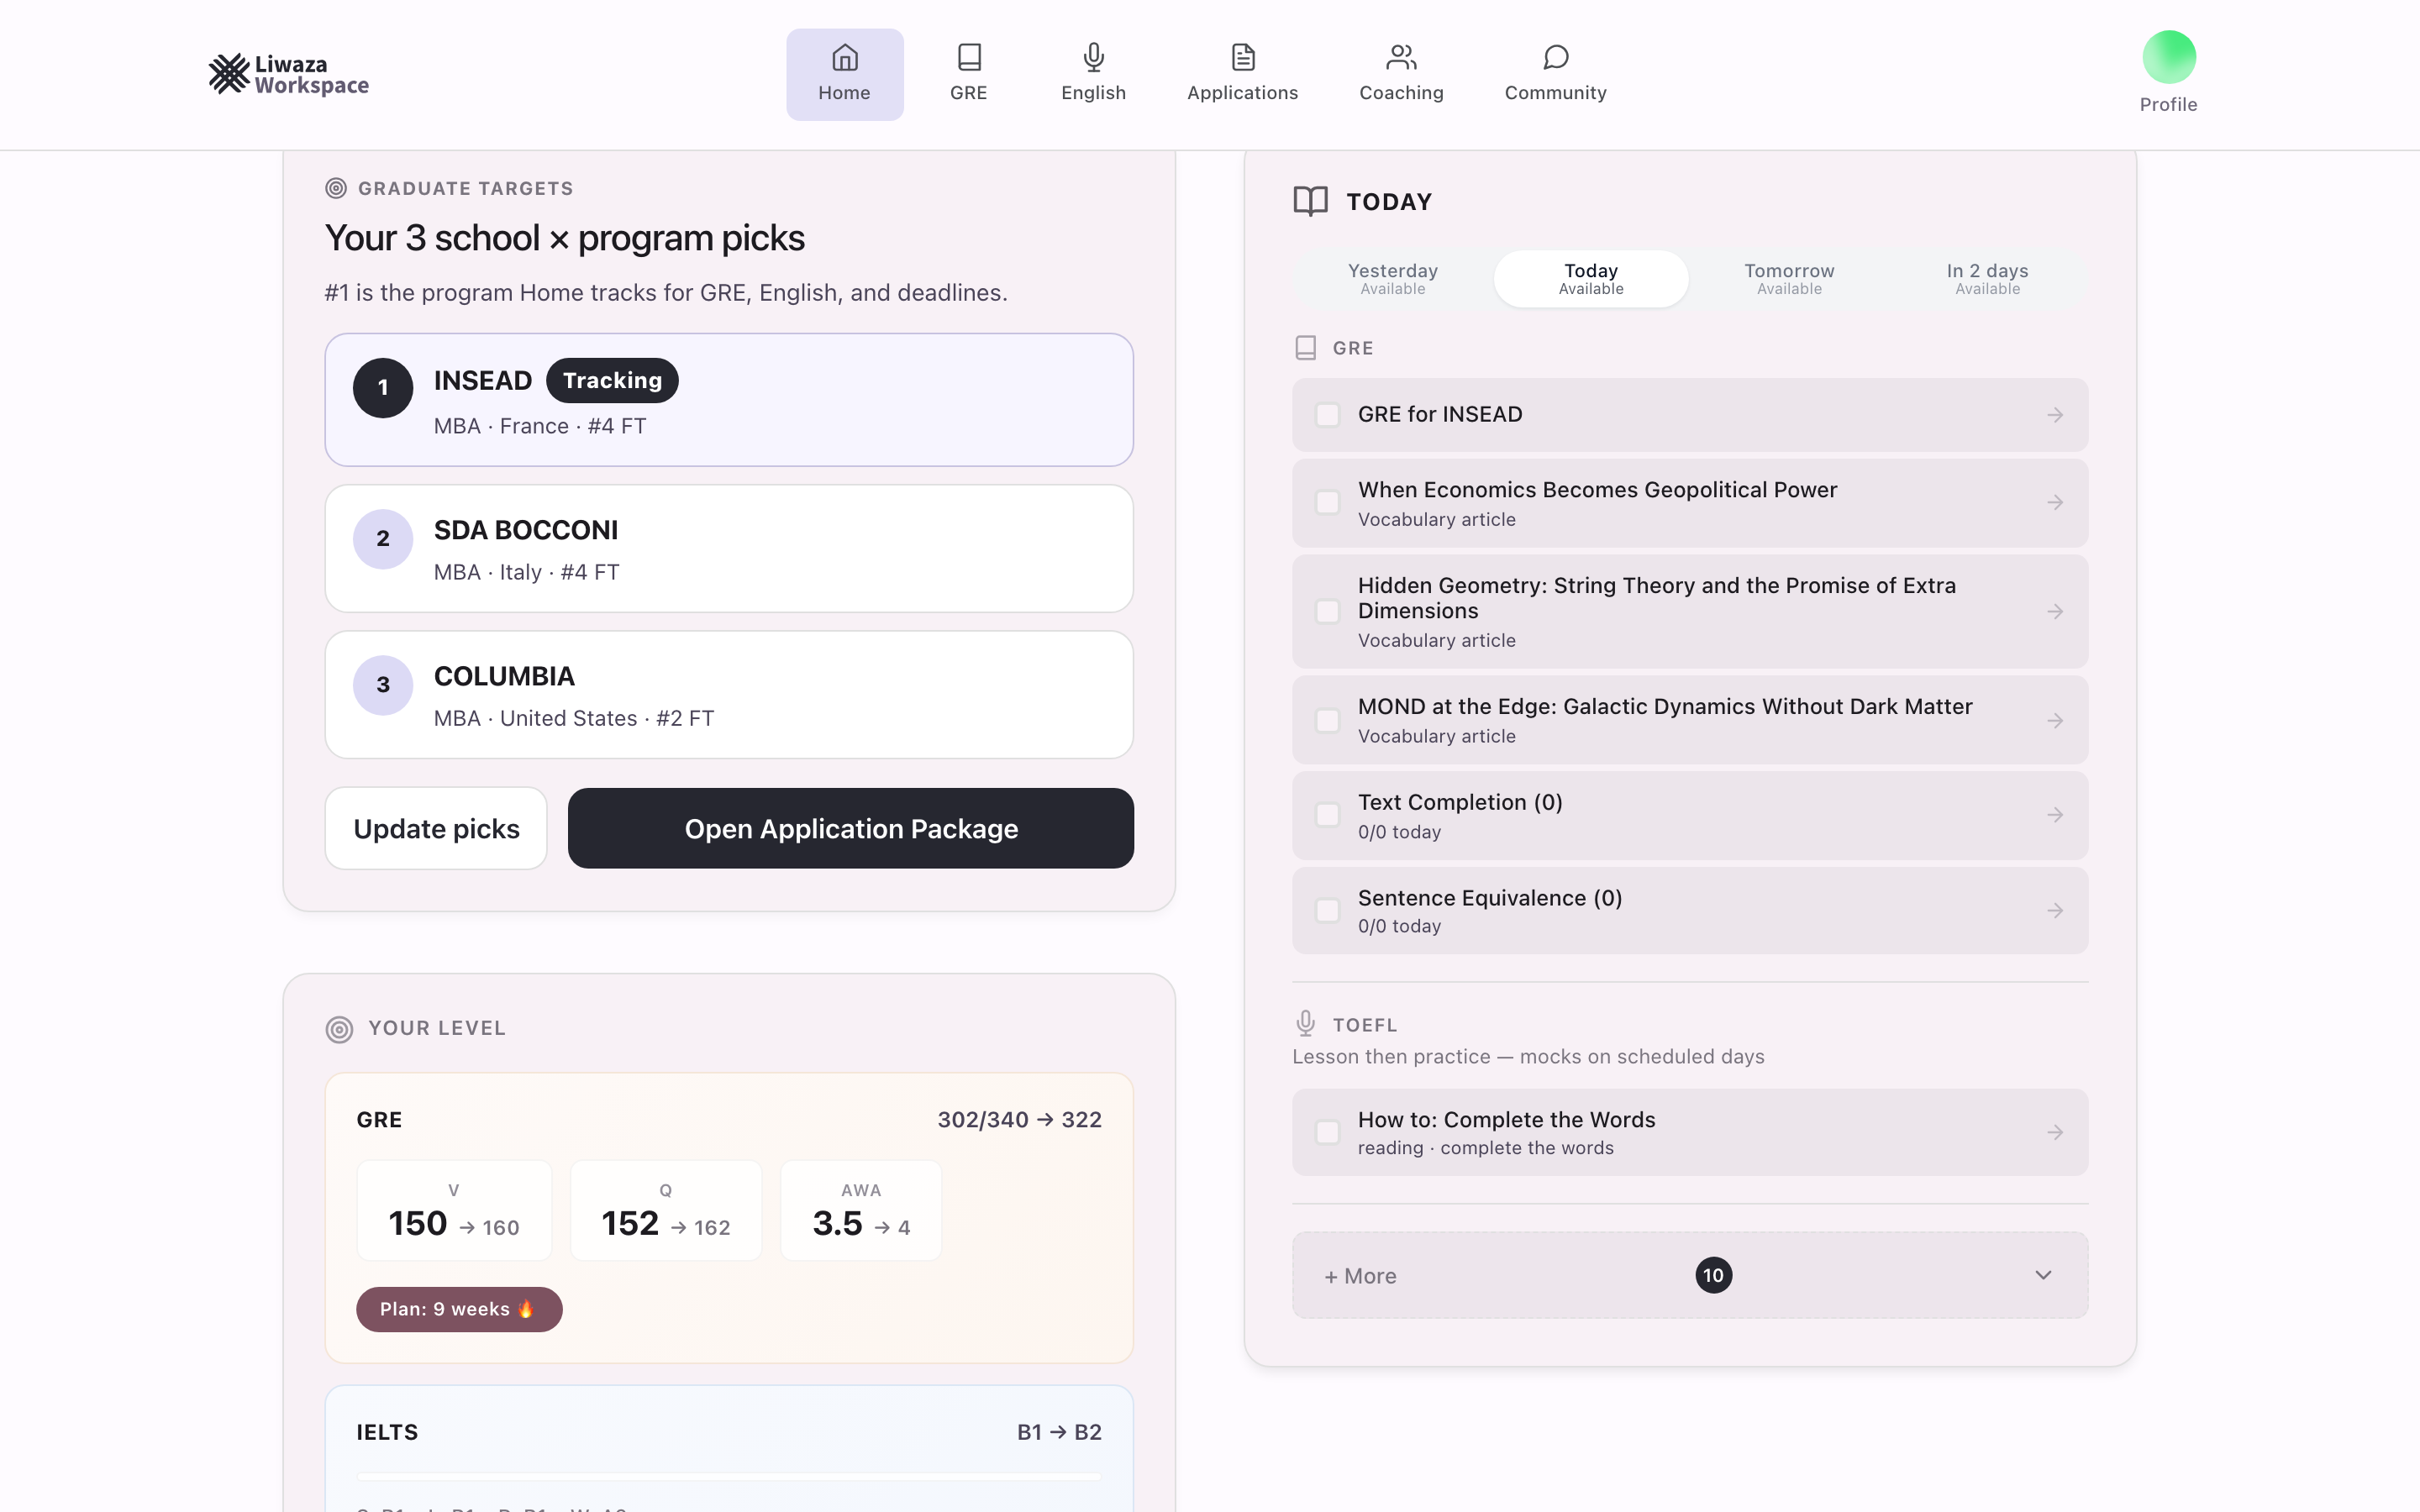Select the SDA BOCCONI program card
Screen dimensions: 2420x1512
point(729,549)
